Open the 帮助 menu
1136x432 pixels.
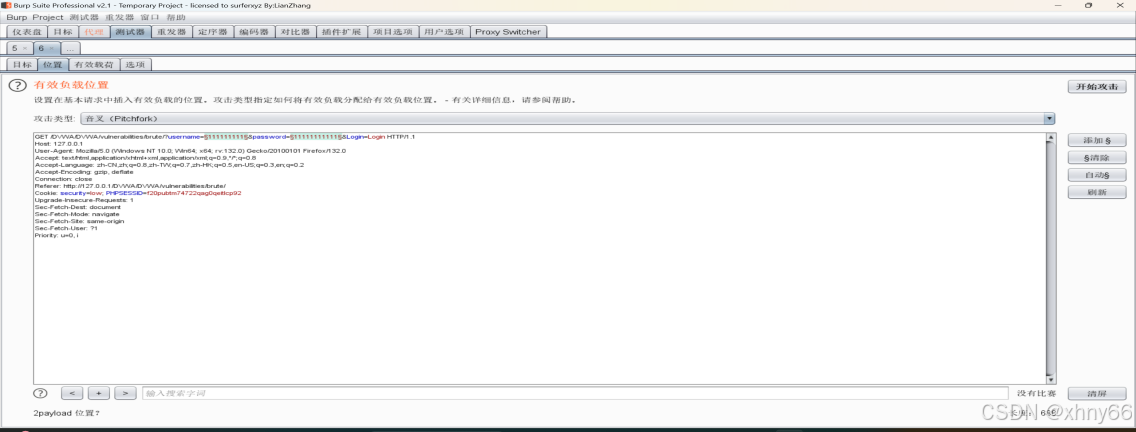[x=175, y=17]
